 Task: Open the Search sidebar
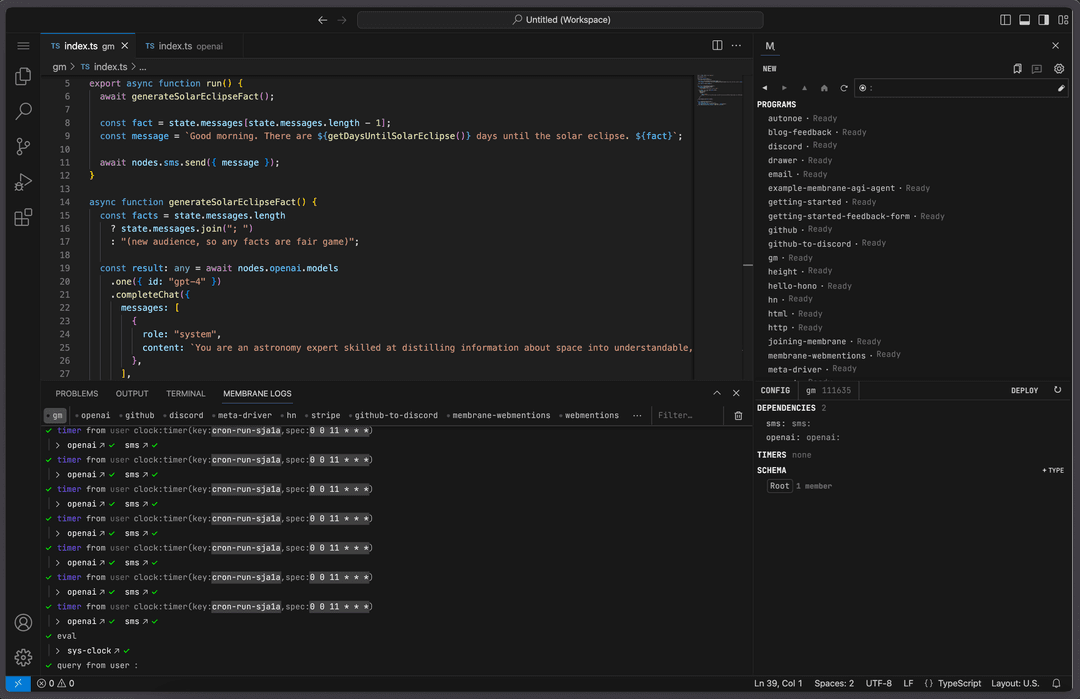[x=22, y=111]
